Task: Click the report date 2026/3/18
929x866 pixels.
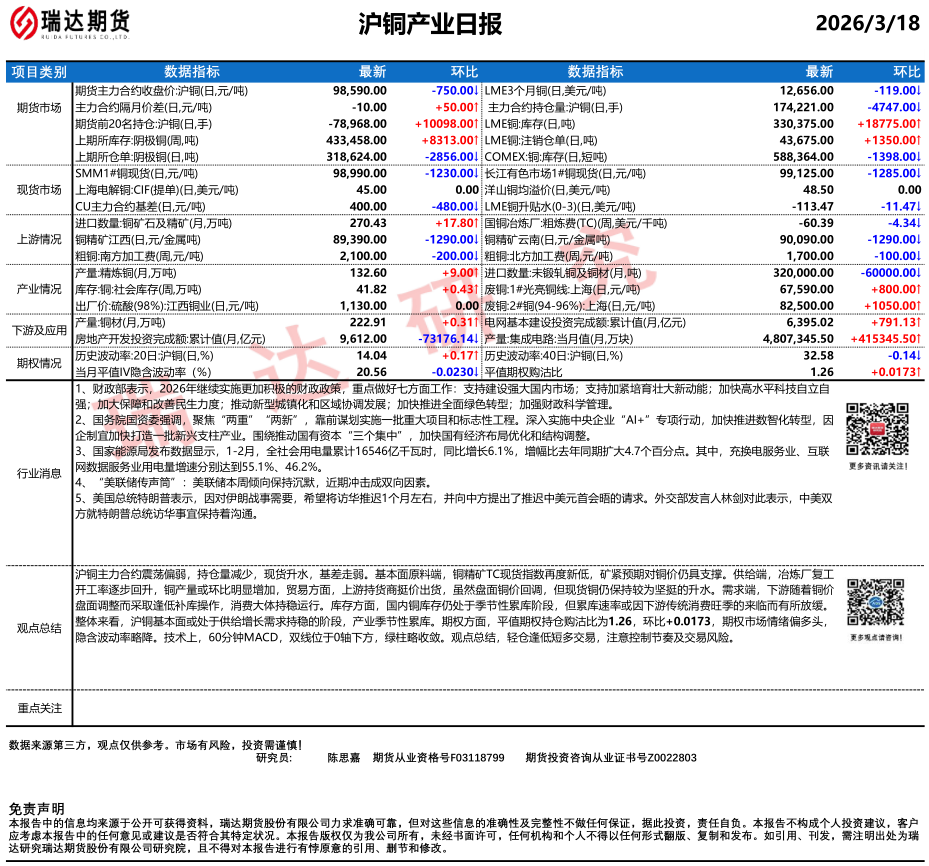Action: point(869,23)
